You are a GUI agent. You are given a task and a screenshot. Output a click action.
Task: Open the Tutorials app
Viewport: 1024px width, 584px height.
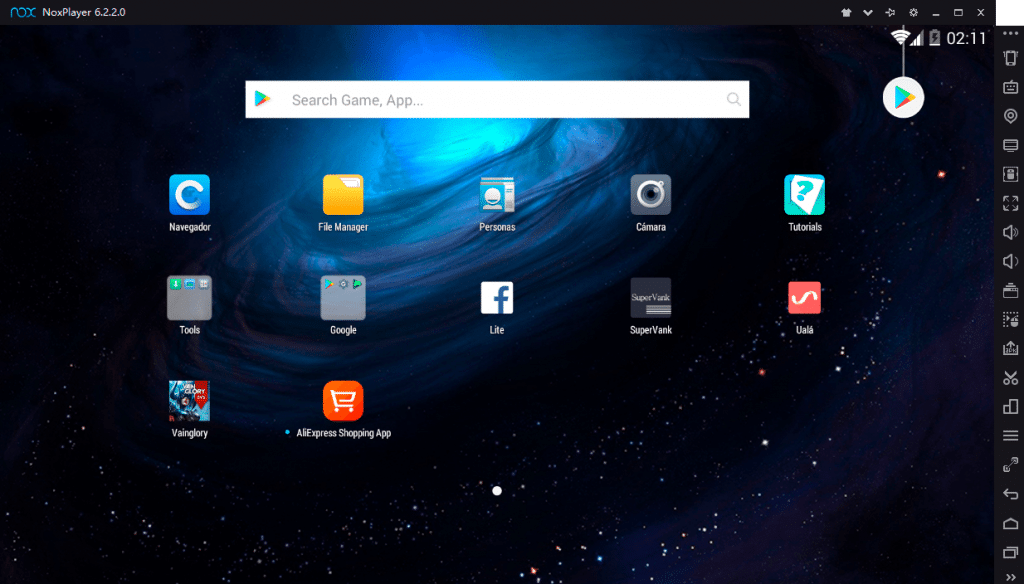coord(805,195)
